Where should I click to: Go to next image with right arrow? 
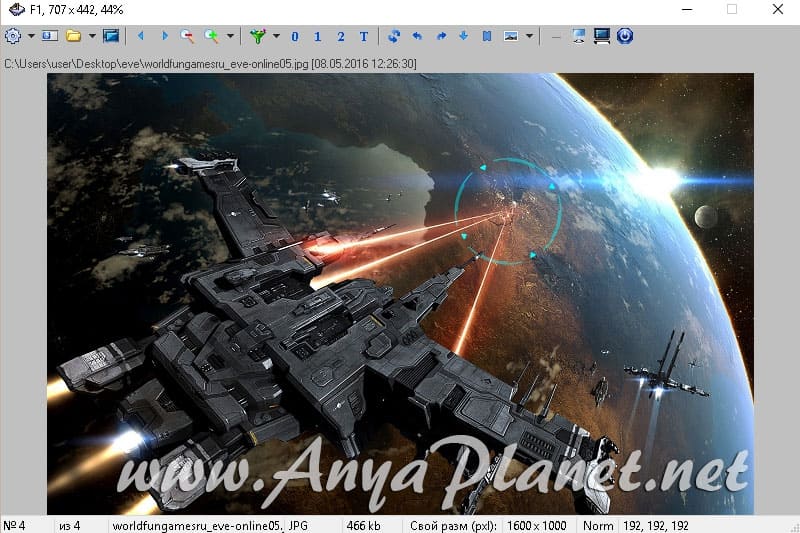click(x=164, y=36)
